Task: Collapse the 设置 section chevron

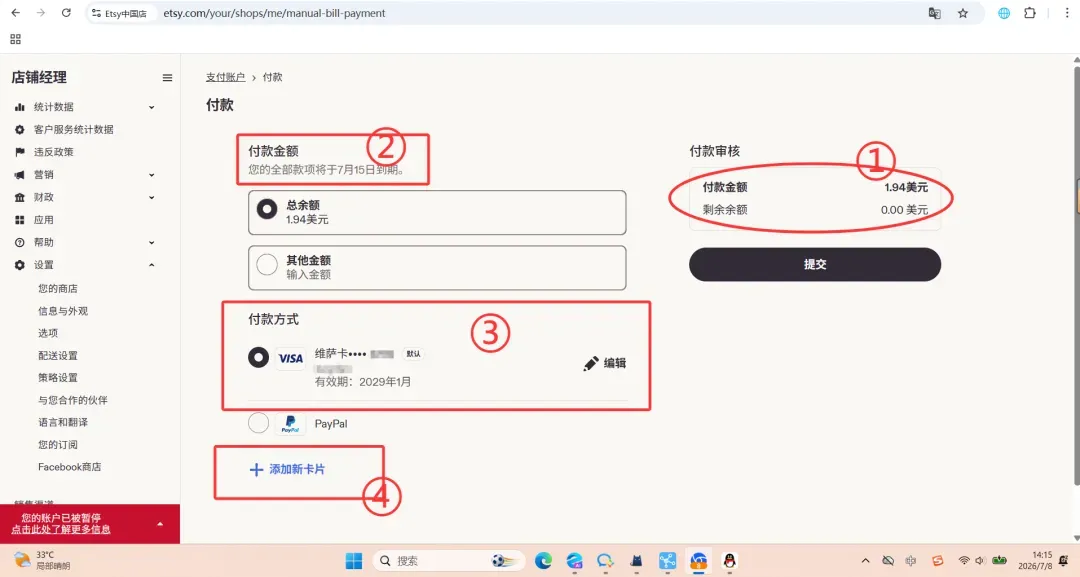Action: [x=152, y=265]
